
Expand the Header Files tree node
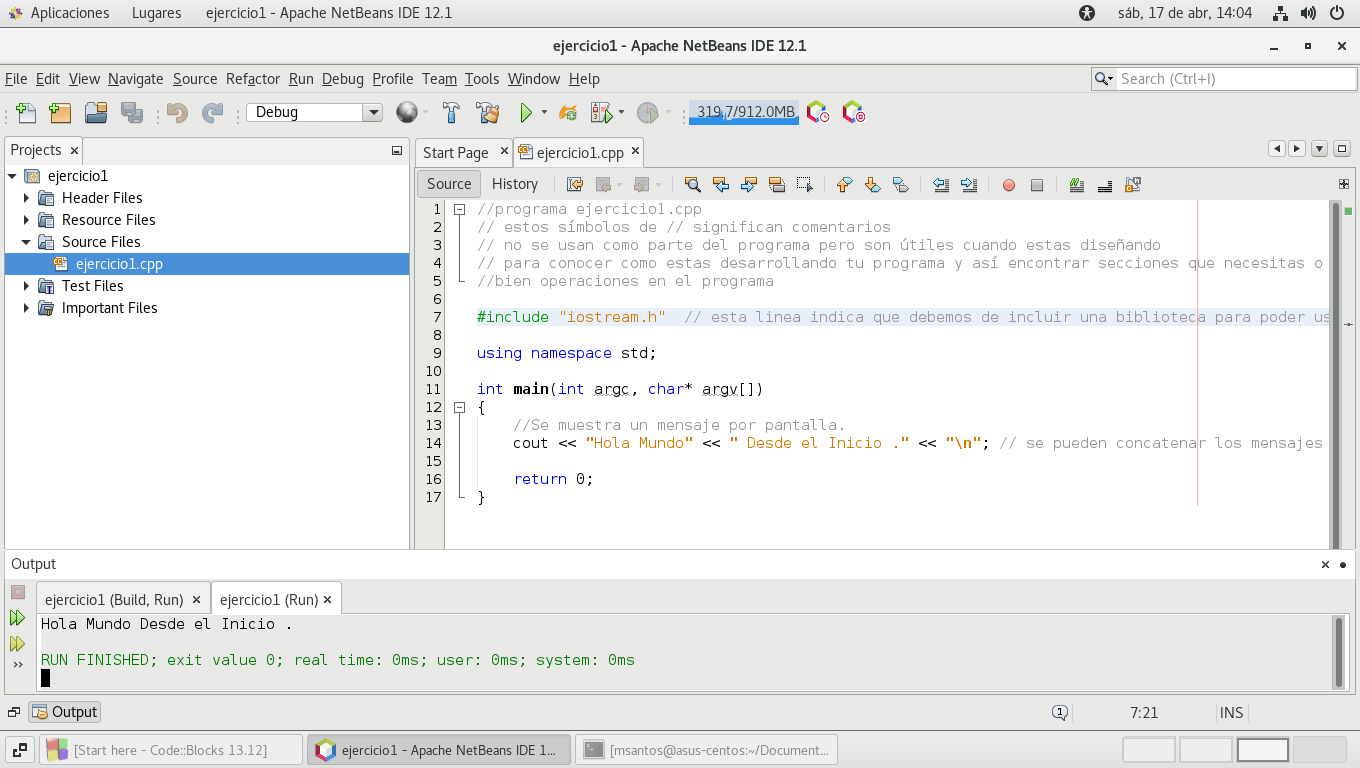[27, 198]
